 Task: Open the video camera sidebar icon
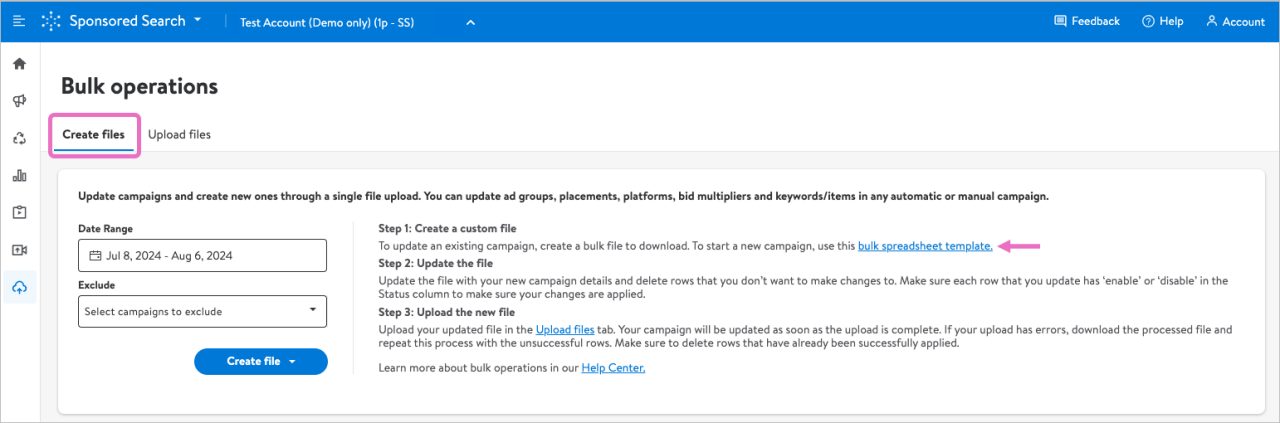tap(19, 250)
